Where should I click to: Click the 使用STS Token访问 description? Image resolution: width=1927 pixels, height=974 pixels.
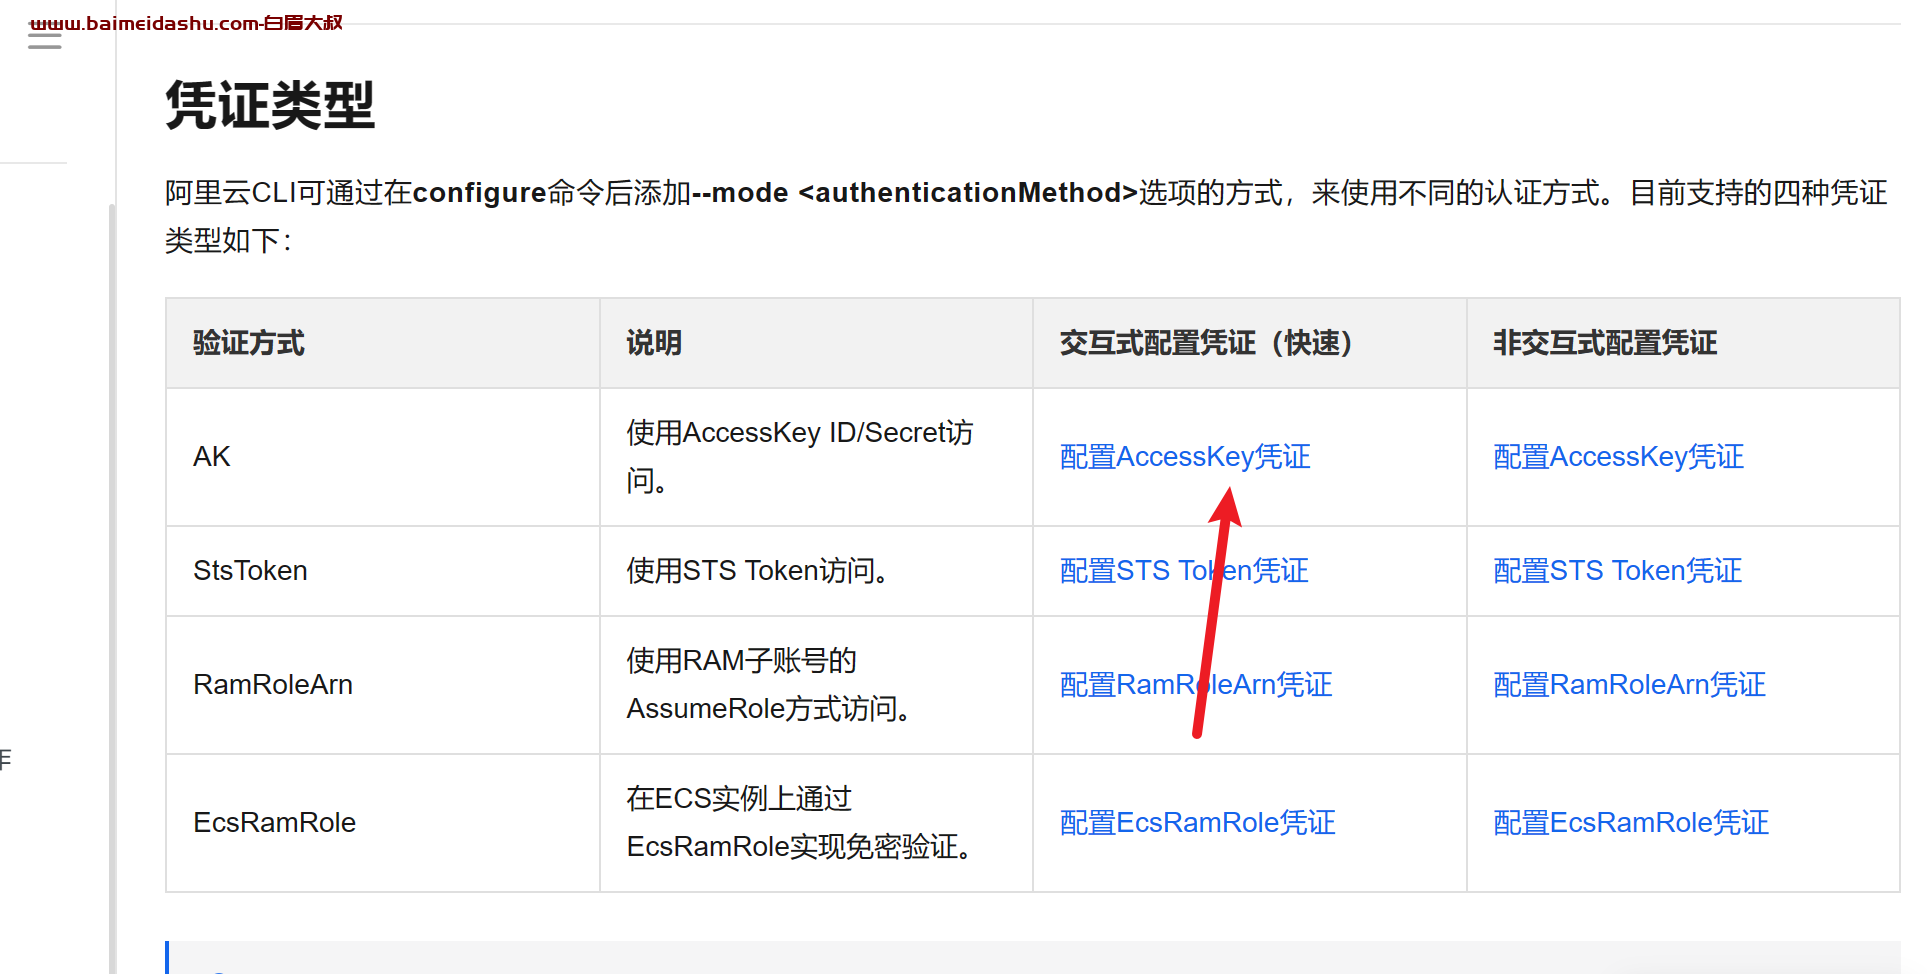coord(758,571)
